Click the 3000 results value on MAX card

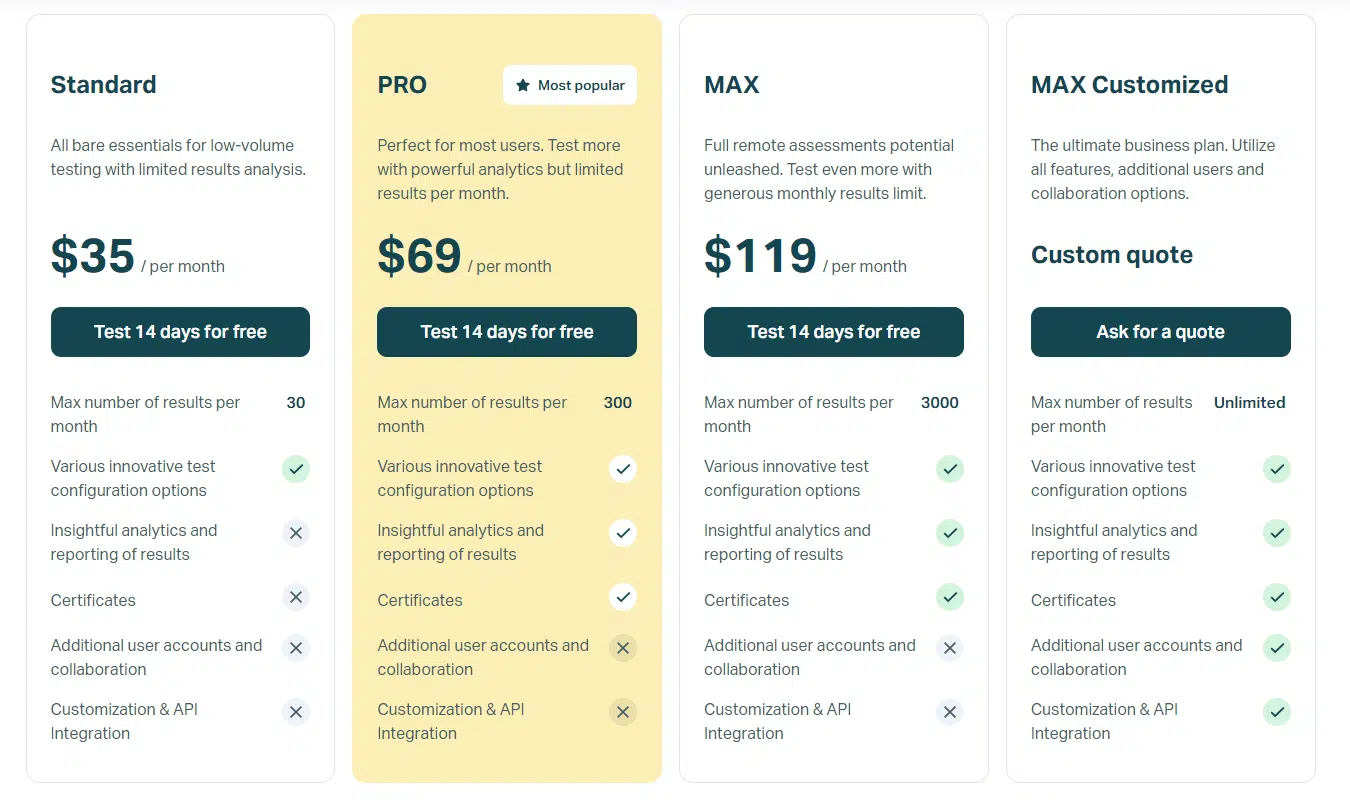tap(939, 402)
